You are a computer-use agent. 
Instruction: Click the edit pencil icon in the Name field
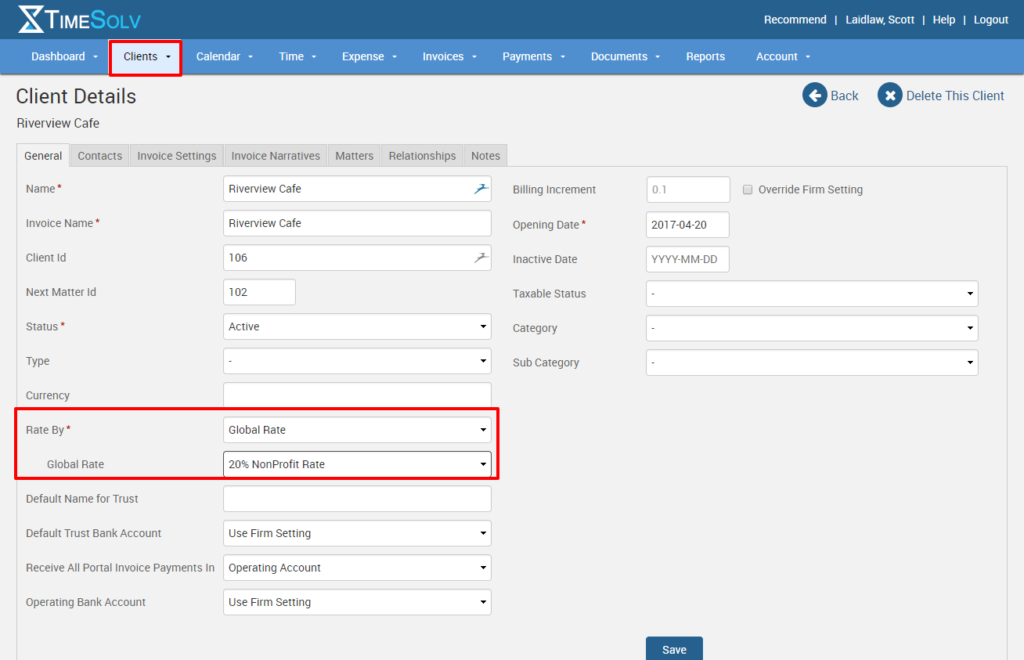480,187
